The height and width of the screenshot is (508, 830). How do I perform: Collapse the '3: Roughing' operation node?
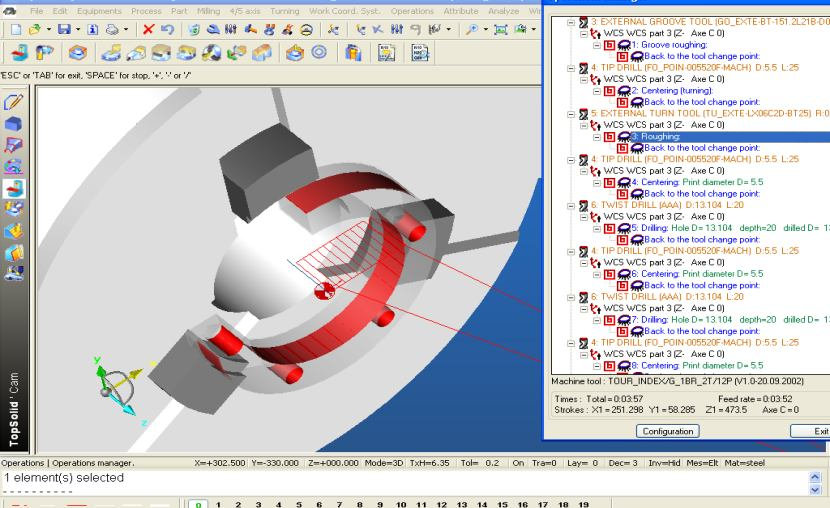[x=597, y=137]
